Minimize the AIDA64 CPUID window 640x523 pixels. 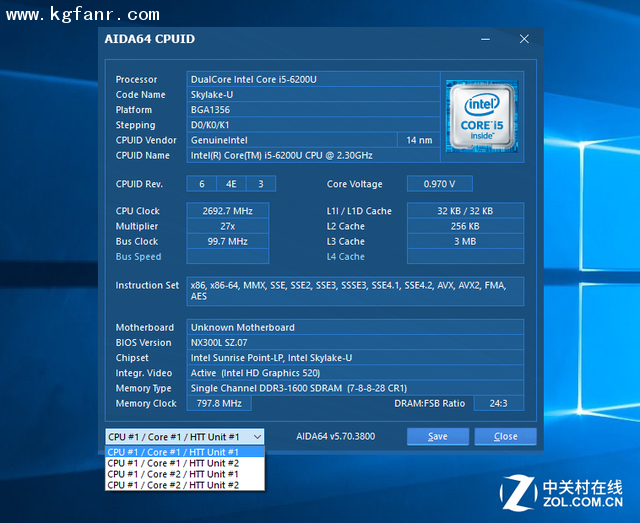coord(485,39)
